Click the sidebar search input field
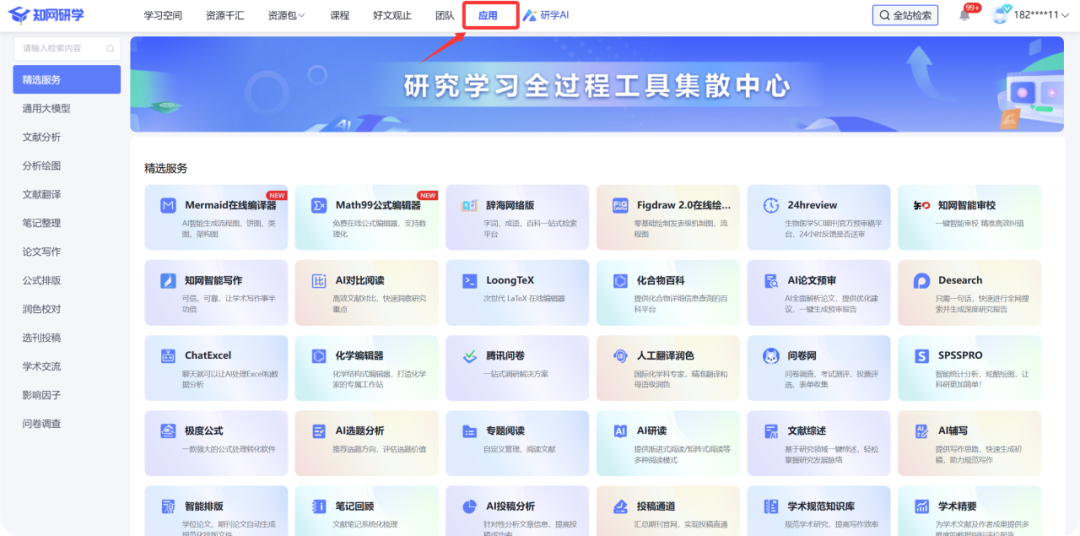 coord(67,48)
